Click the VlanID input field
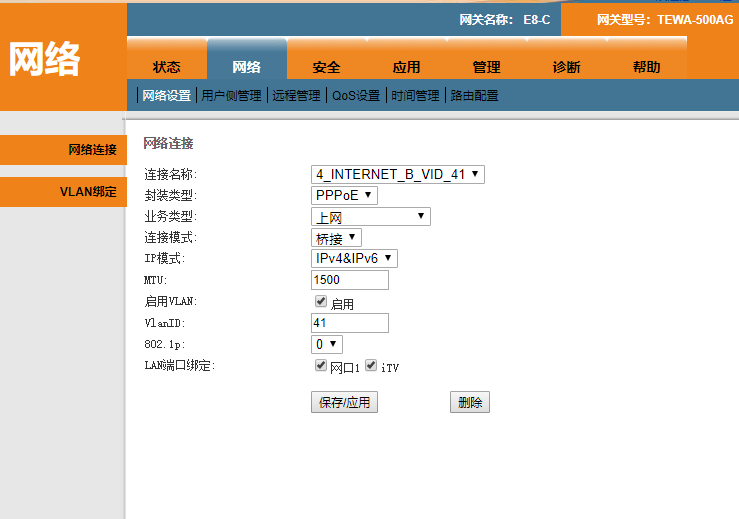 [x=350, y=323]
